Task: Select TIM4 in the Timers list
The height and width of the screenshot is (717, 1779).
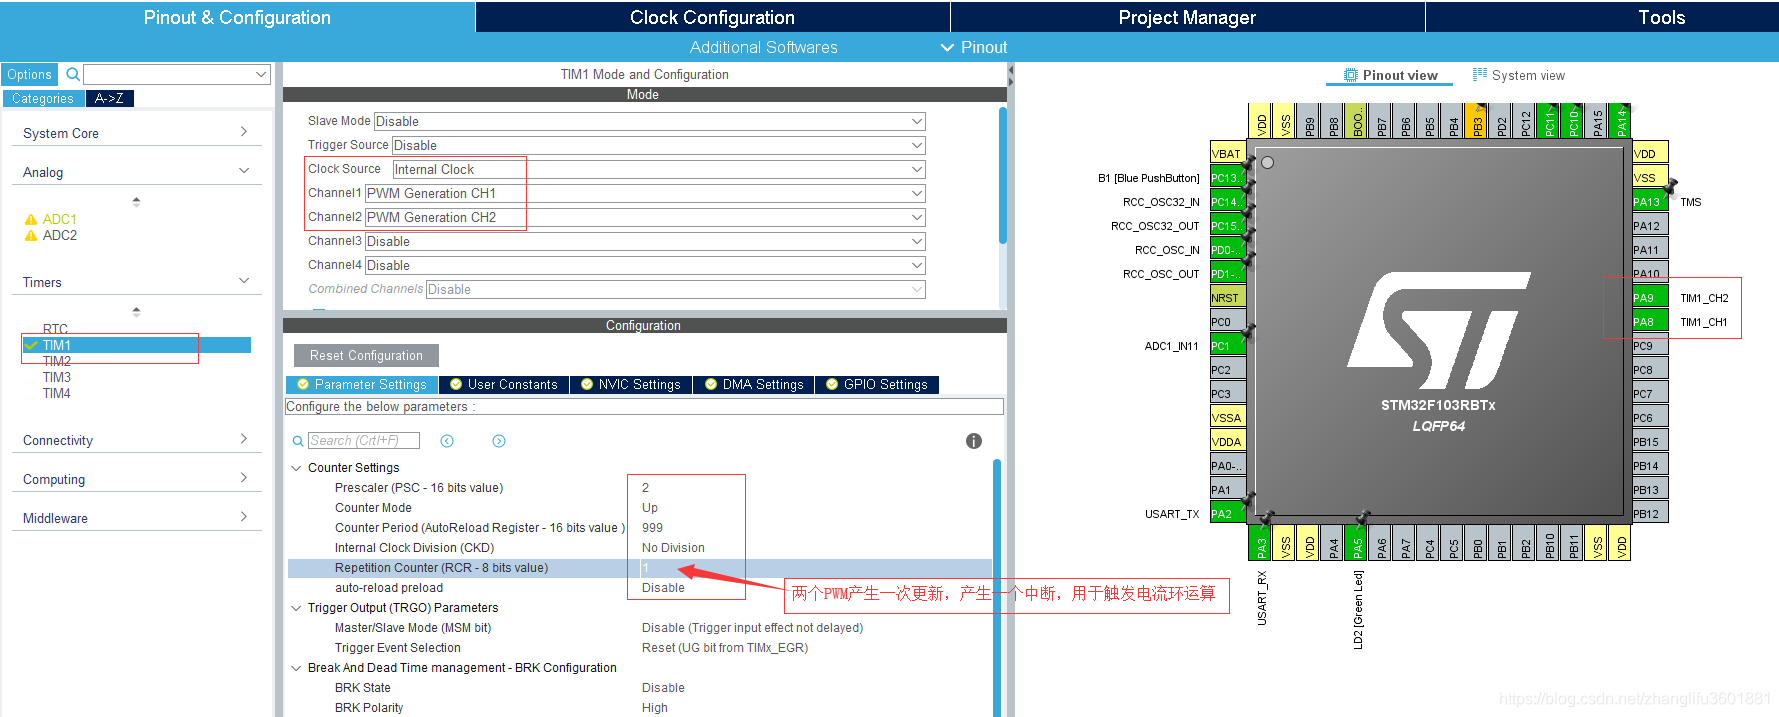Action: tap(57, 393)
